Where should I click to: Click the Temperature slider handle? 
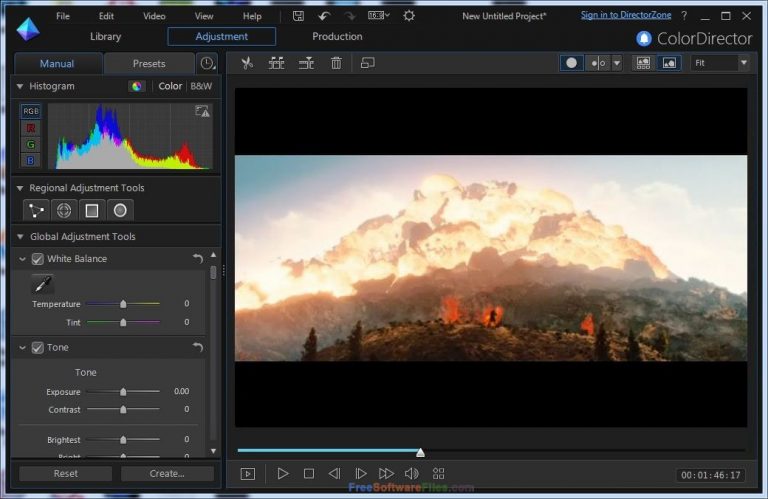coord(123,304)
